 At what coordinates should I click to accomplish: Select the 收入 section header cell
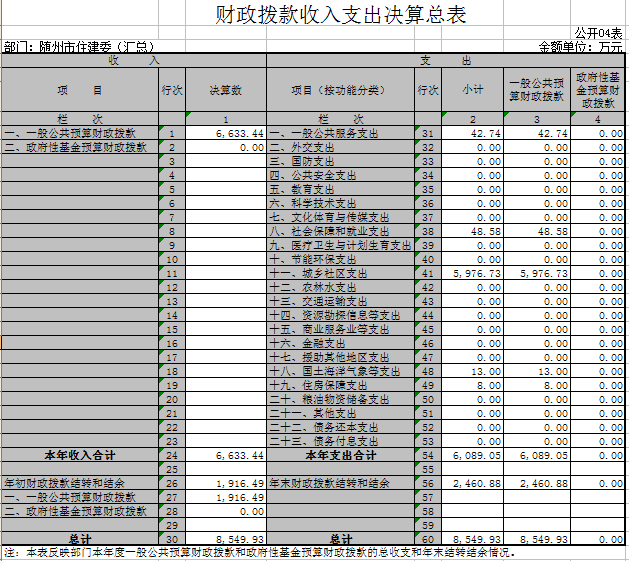tap(134, 61)
